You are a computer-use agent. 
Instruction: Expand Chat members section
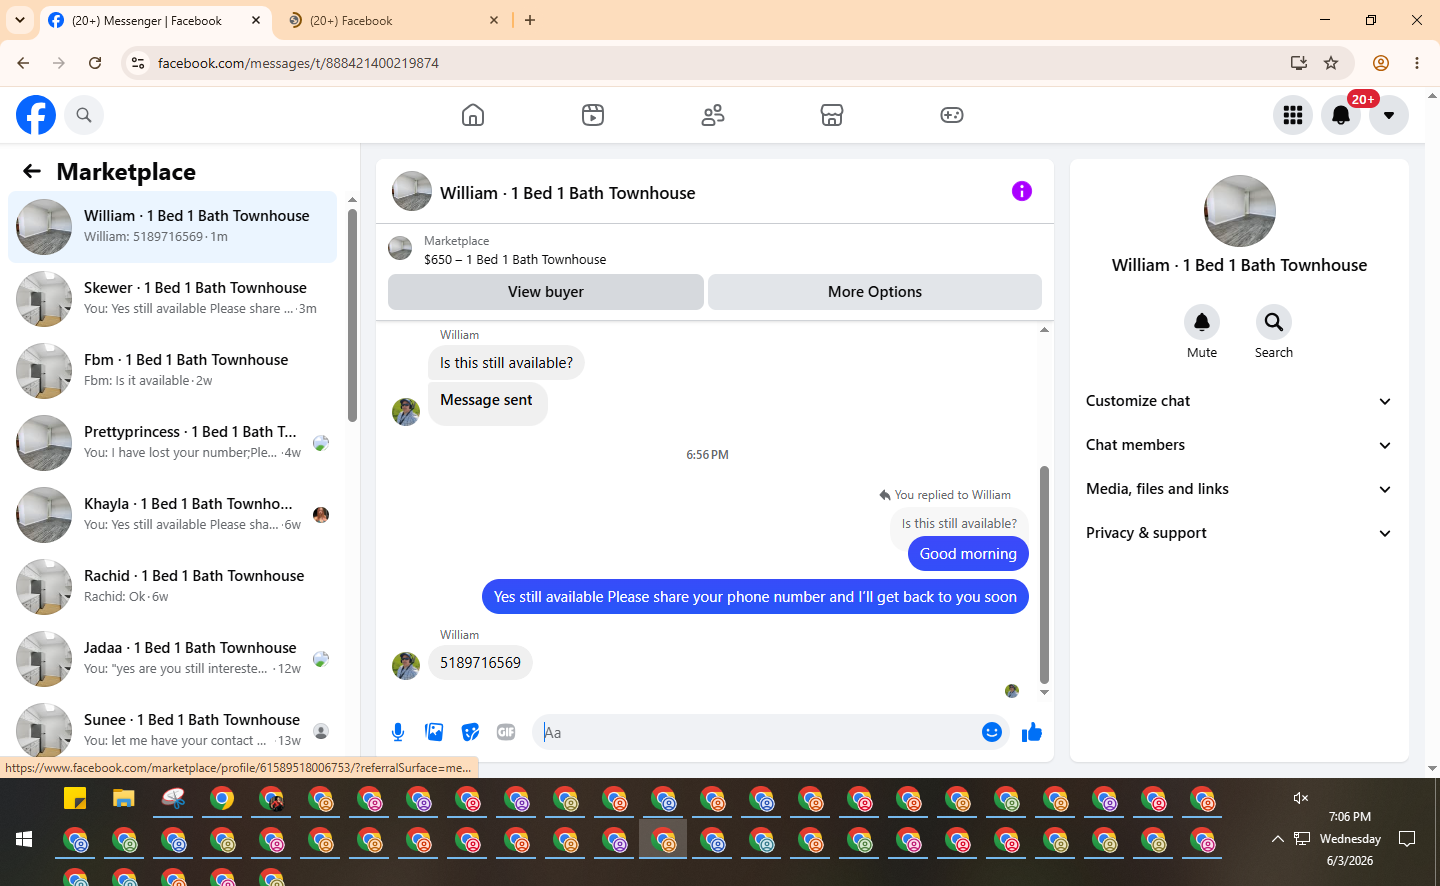click(1239, 445)
